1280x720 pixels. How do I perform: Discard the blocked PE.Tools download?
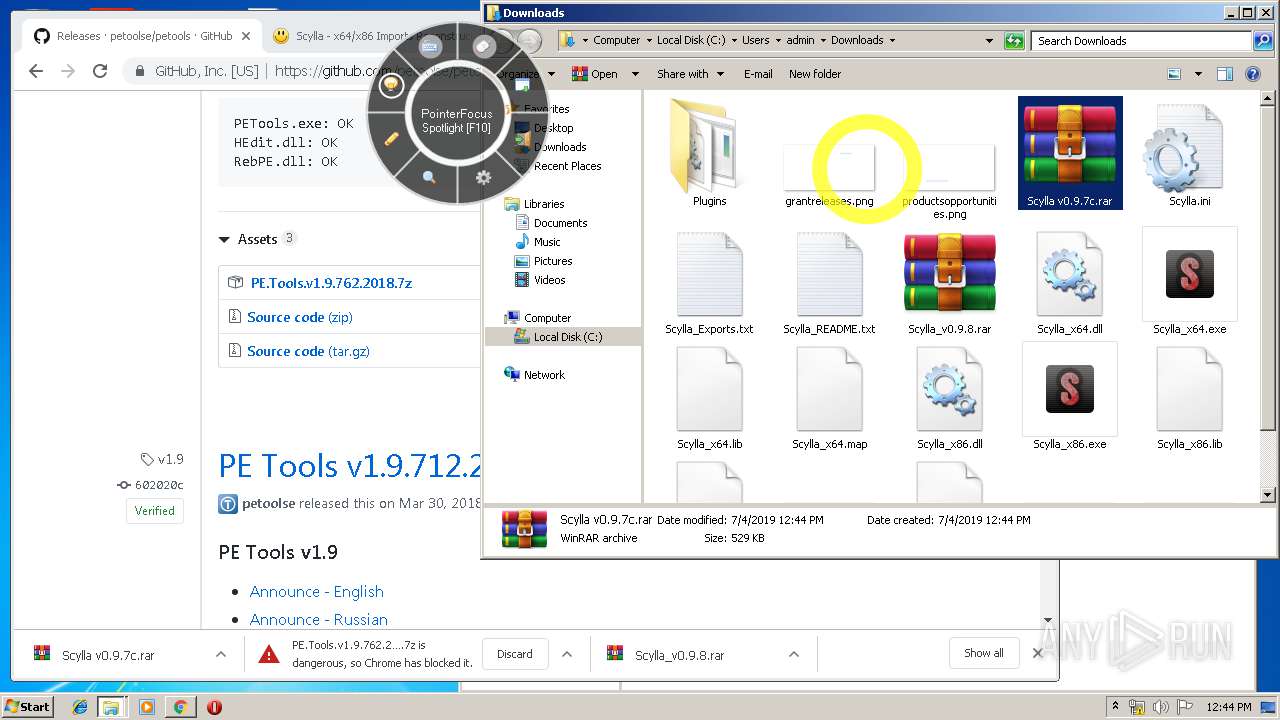tap(515, 654)
